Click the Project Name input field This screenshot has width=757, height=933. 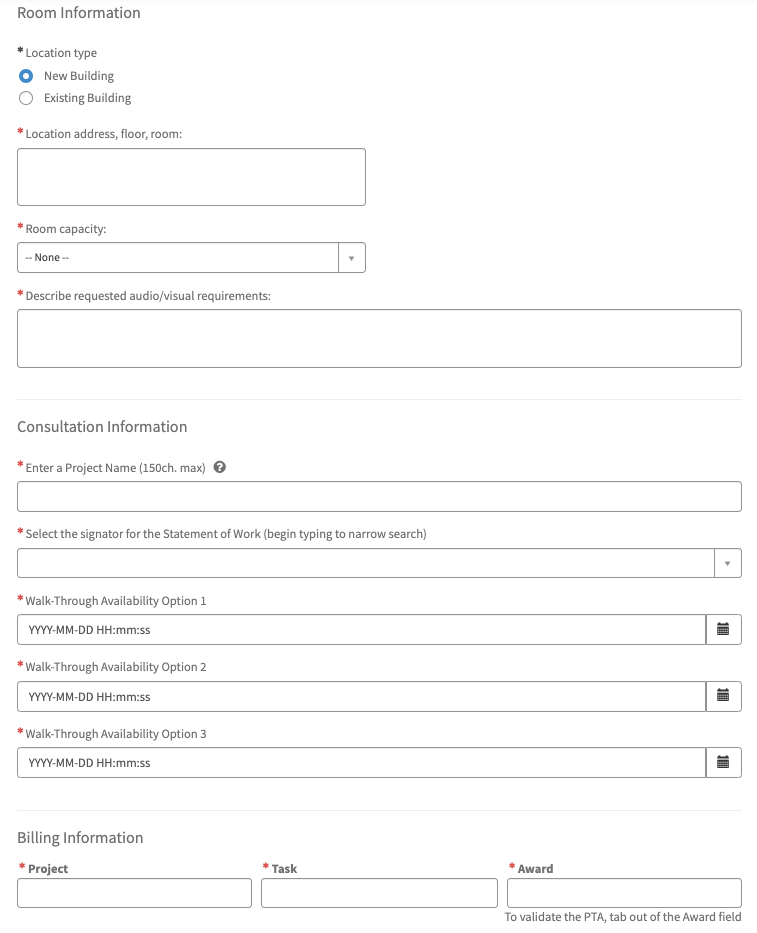pos(379,497)
